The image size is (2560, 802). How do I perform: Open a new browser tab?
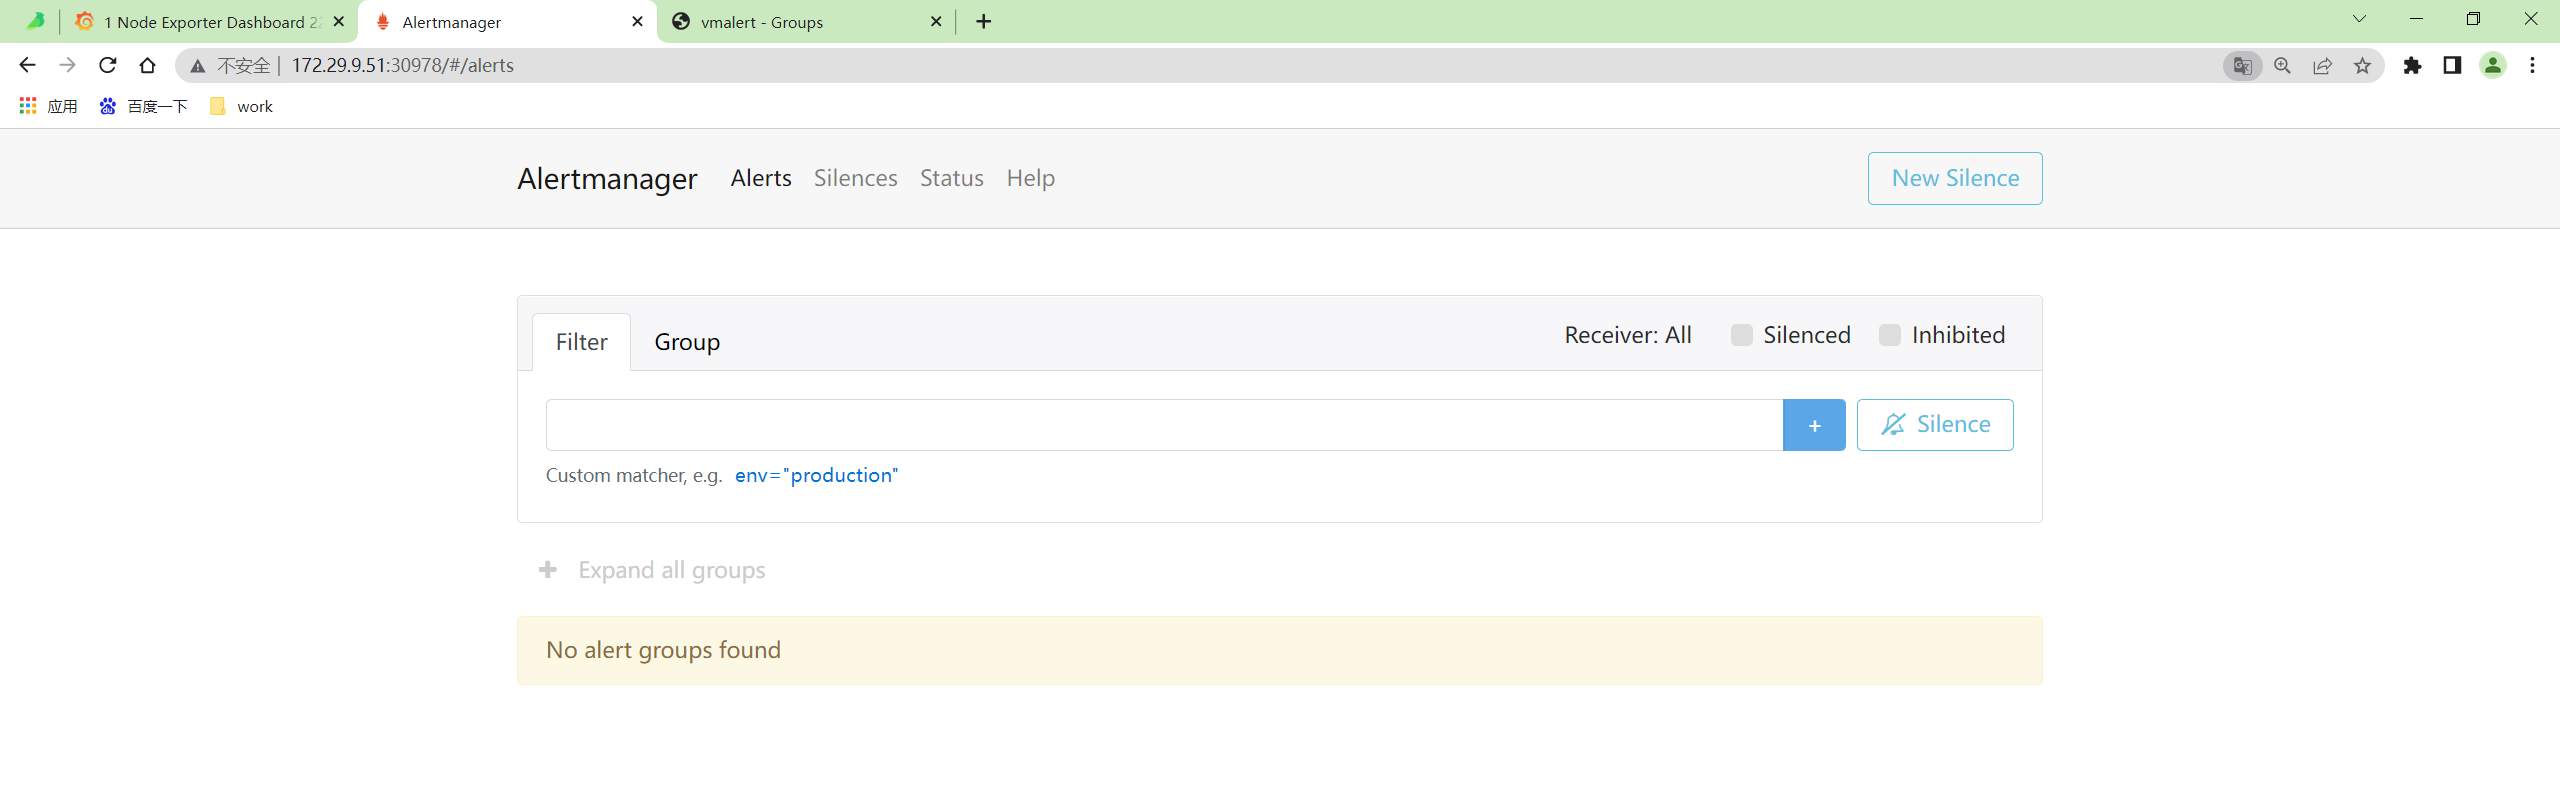point(984,22)
